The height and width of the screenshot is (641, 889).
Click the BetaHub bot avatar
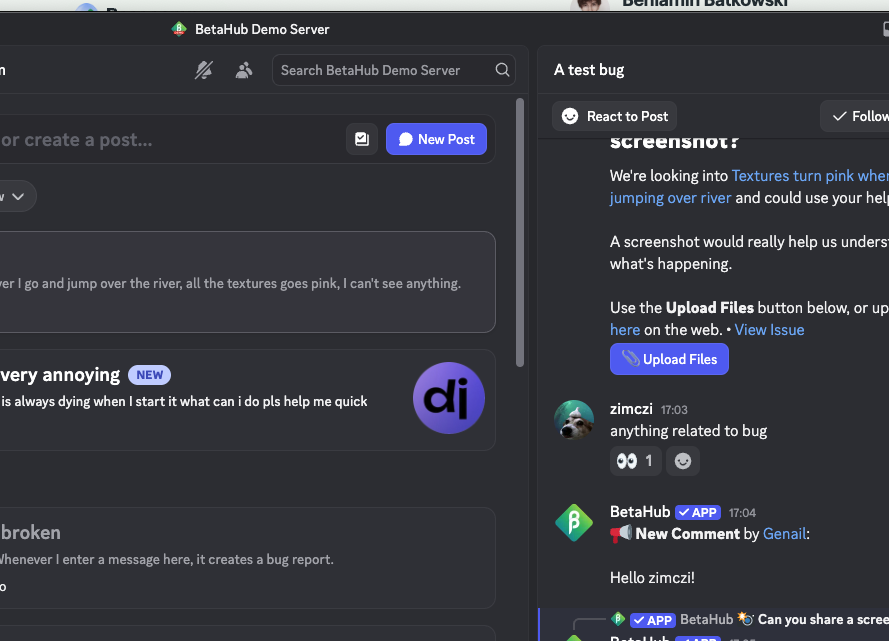[574, 523]
